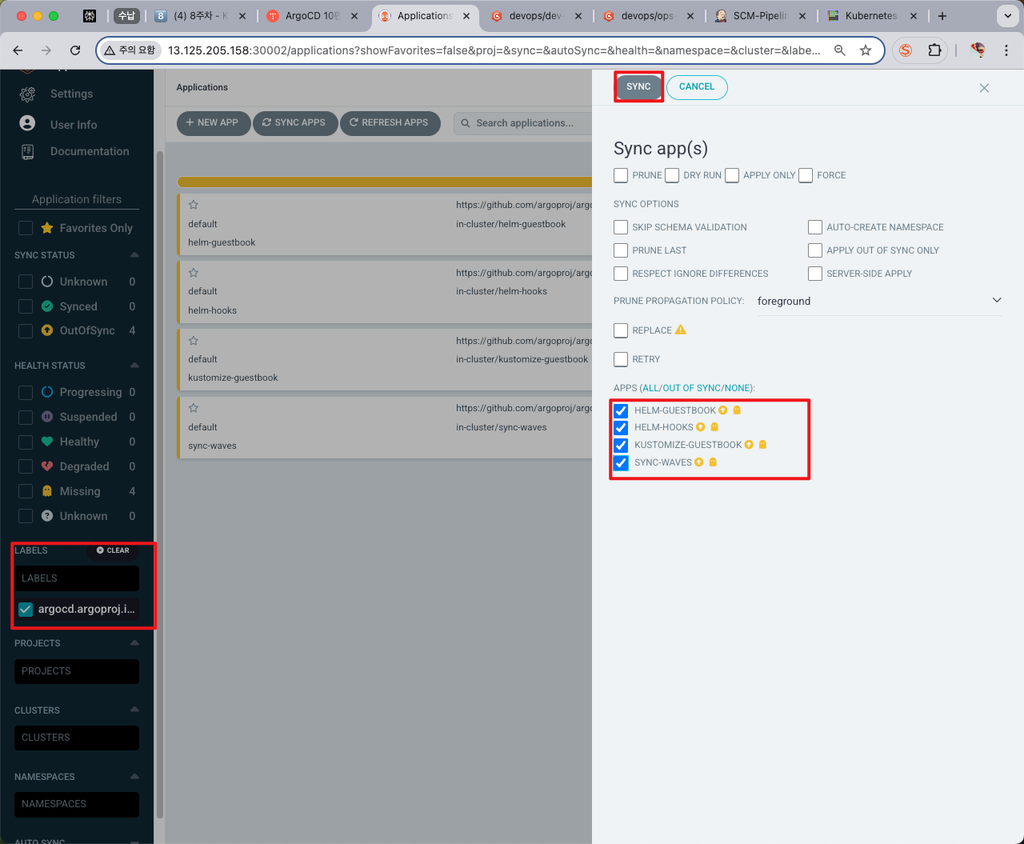Enable the APPLY ONLY checkbox
The height and width of the screenshot is (844, 1024).
(732, 175)
